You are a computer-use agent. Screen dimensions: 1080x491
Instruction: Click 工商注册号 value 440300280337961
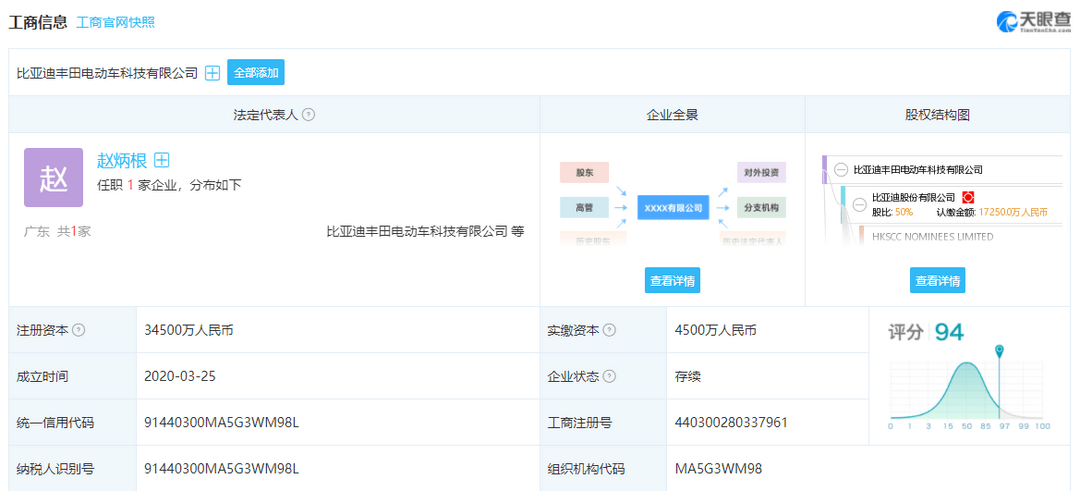click(731, 423)
